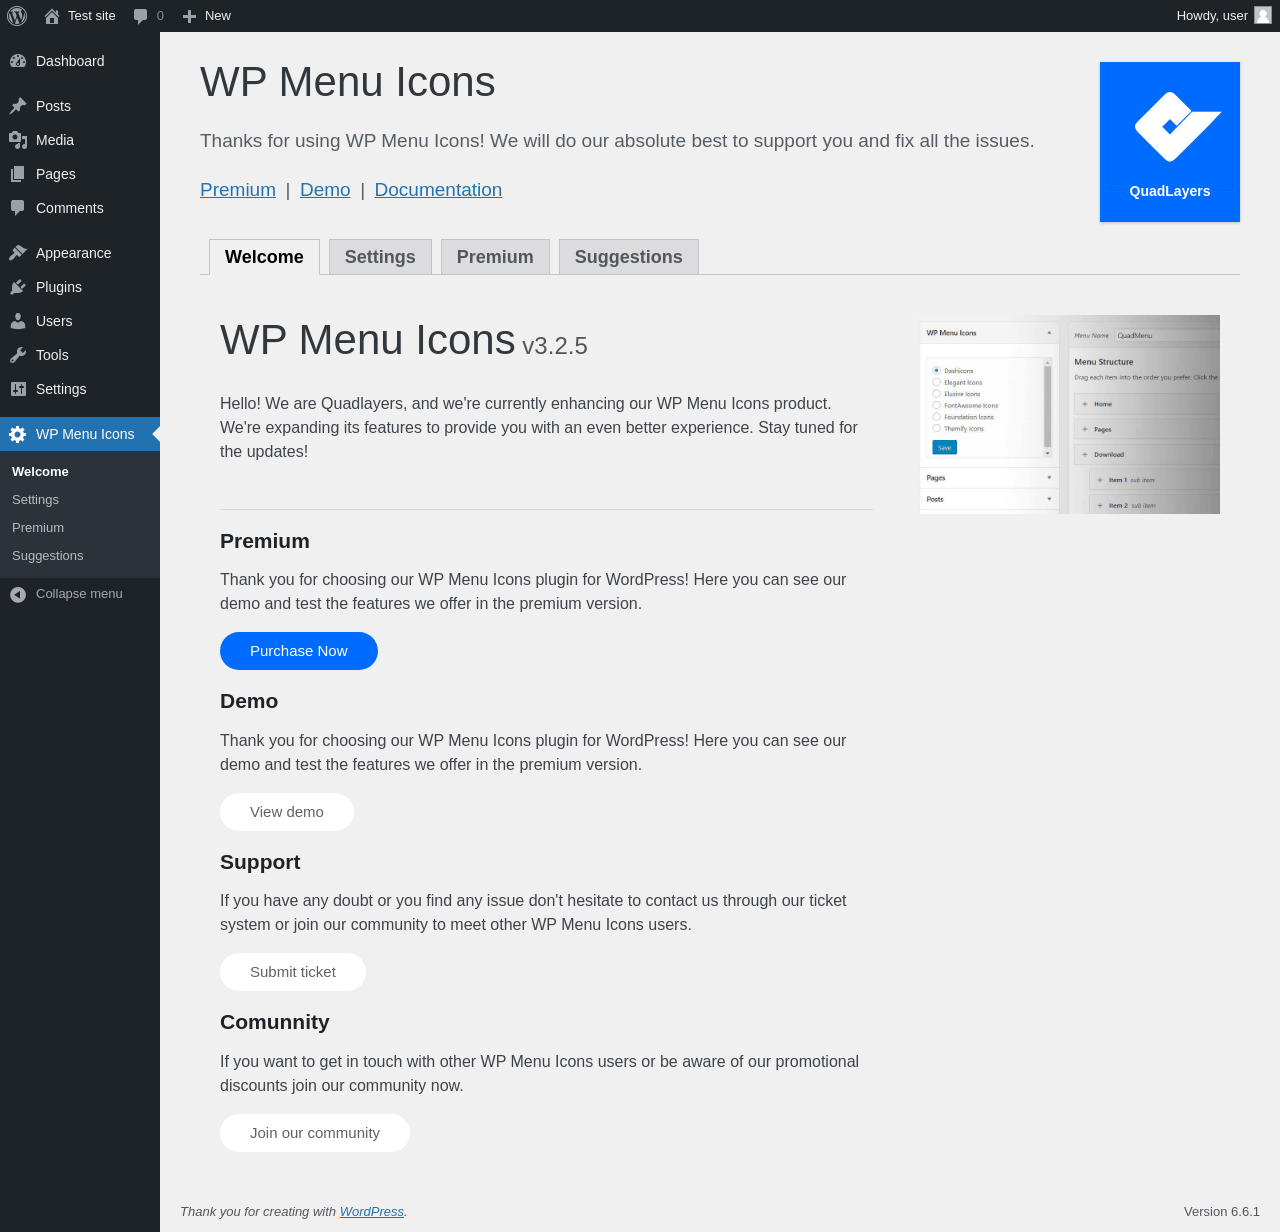Open Appearance in the sidebar
Viewport: 1280px width, 1232px height.
(x=80, y=253)
